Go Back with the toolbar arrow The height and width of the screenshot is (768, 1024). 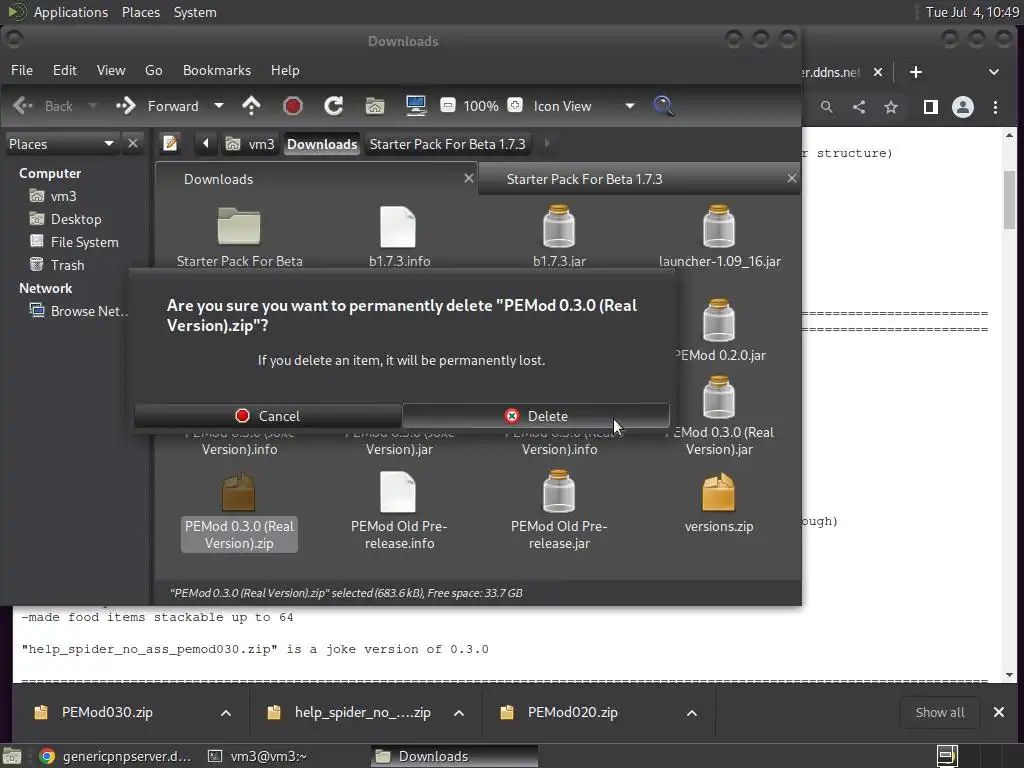42,106
